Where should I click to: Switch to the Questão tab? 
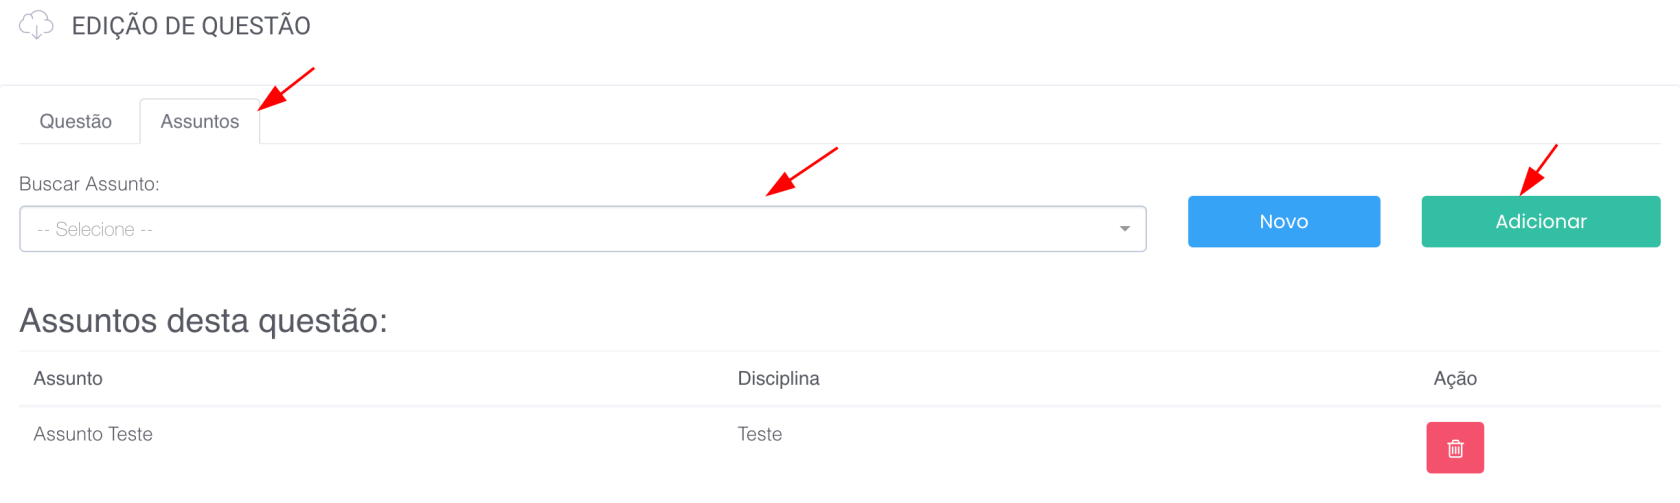pos(76,121)
